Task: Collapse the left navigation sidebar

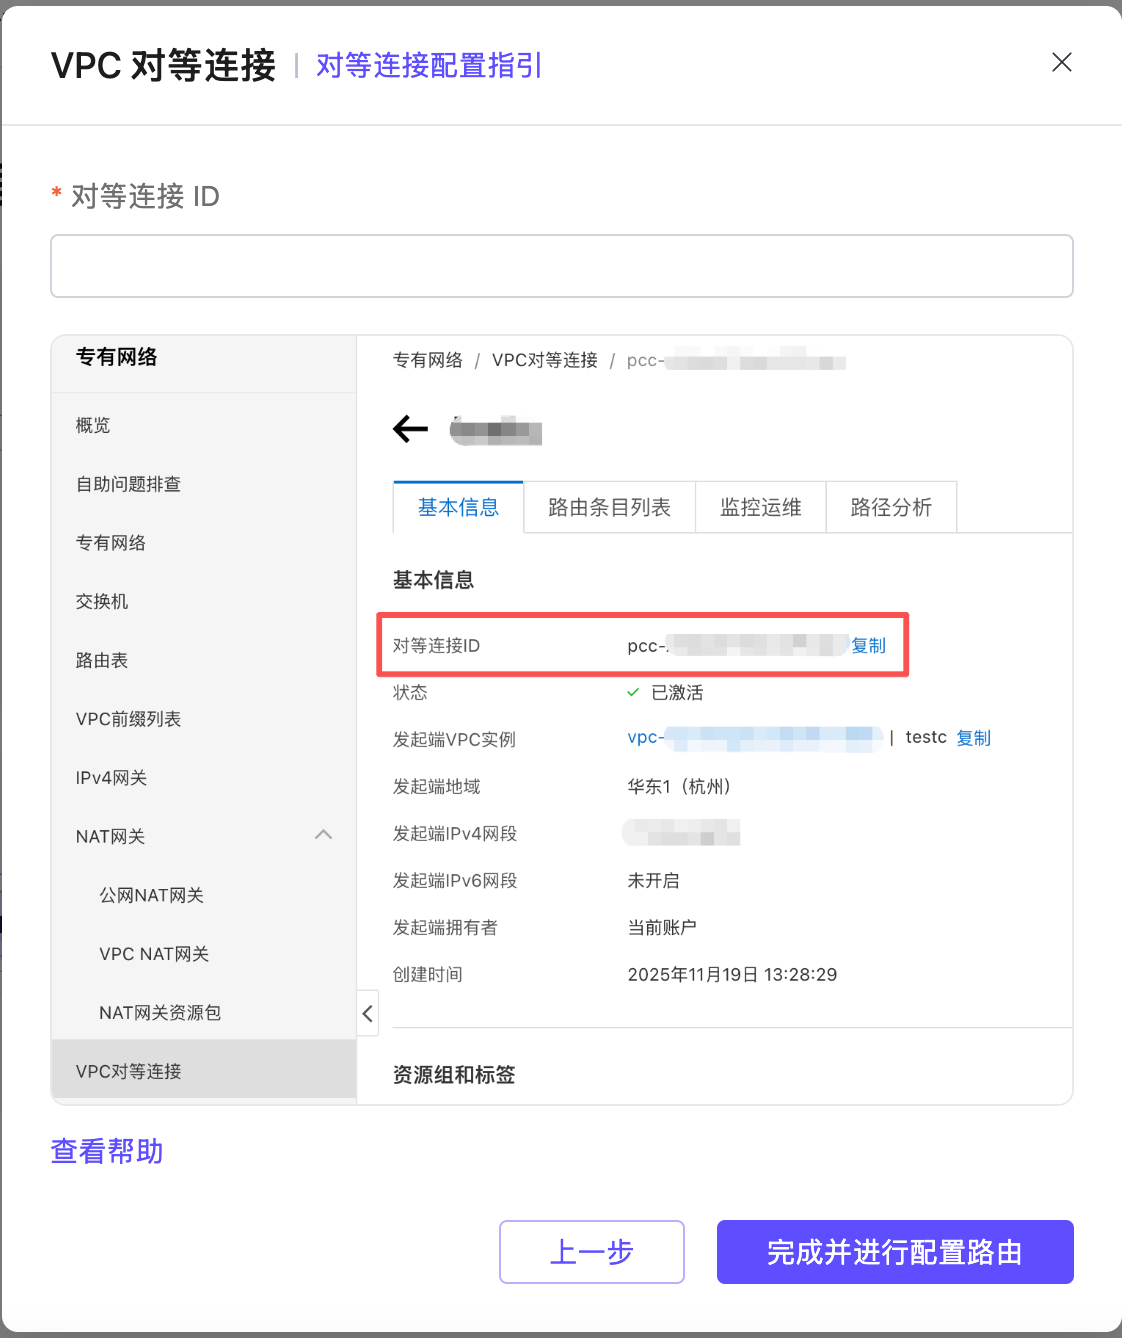Action: point(367,1013)
